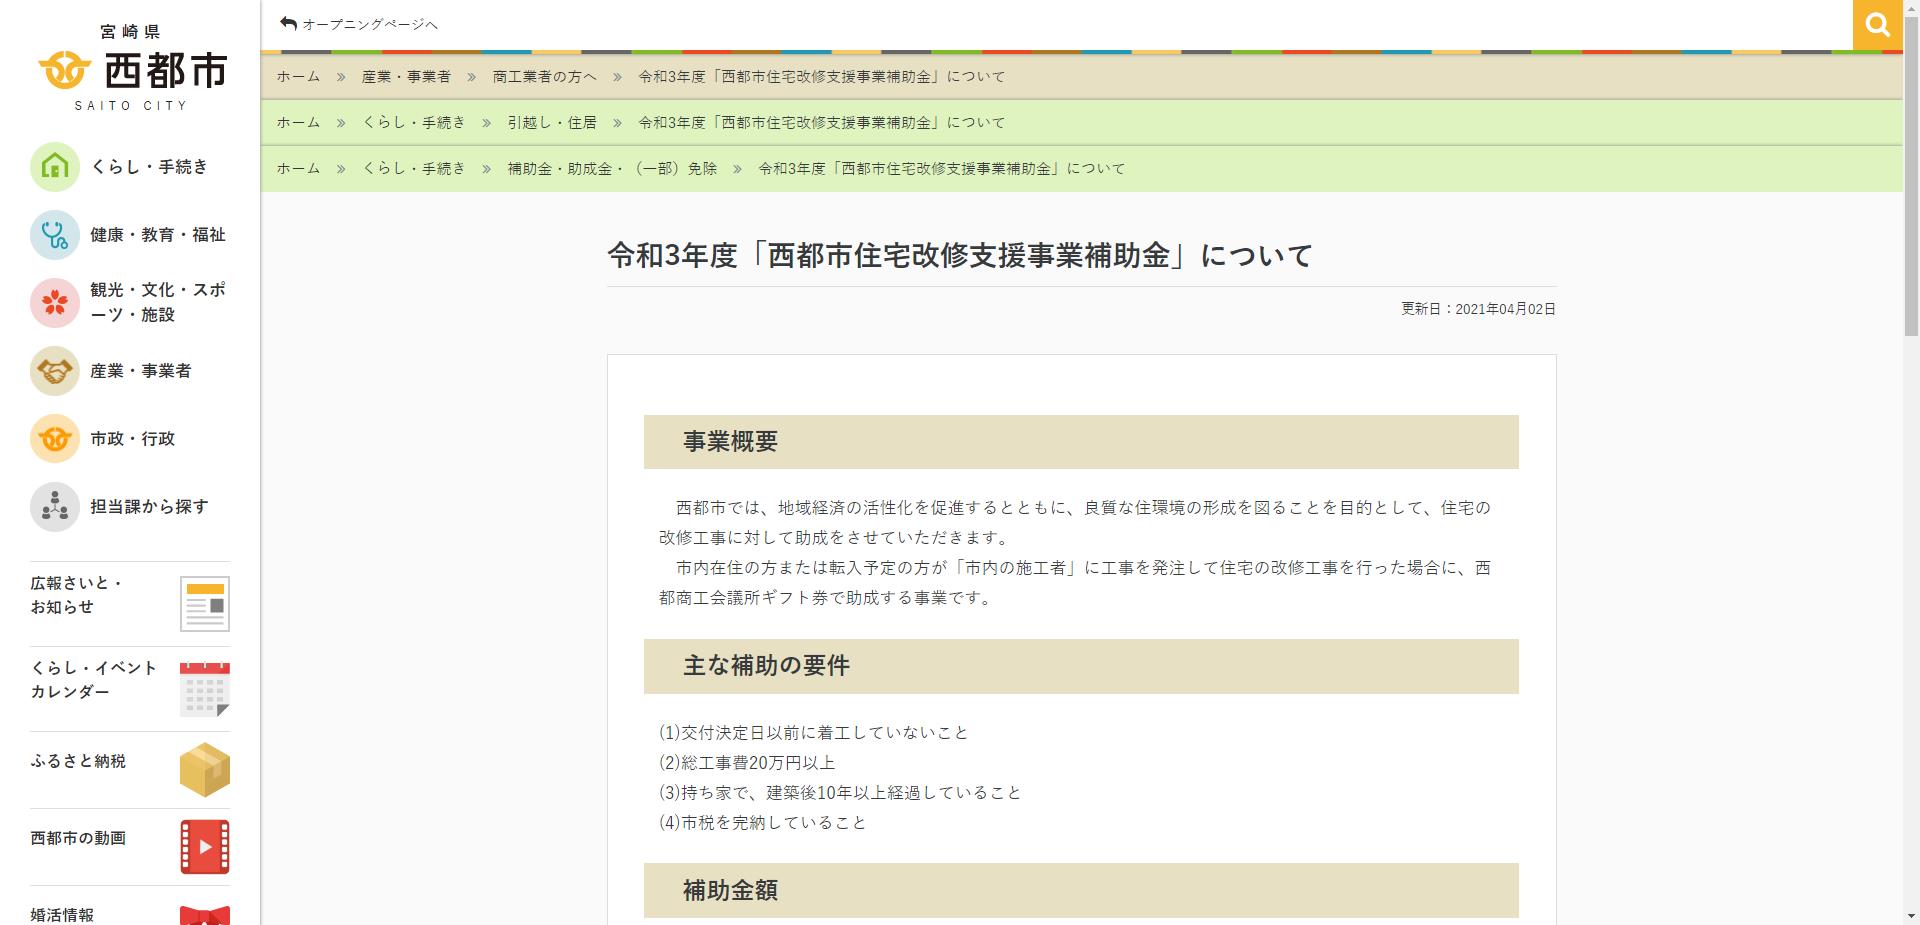Open 市政・行政 using its city emblem icon
The height and width of the screenshot is (925, 1920).
55,438
